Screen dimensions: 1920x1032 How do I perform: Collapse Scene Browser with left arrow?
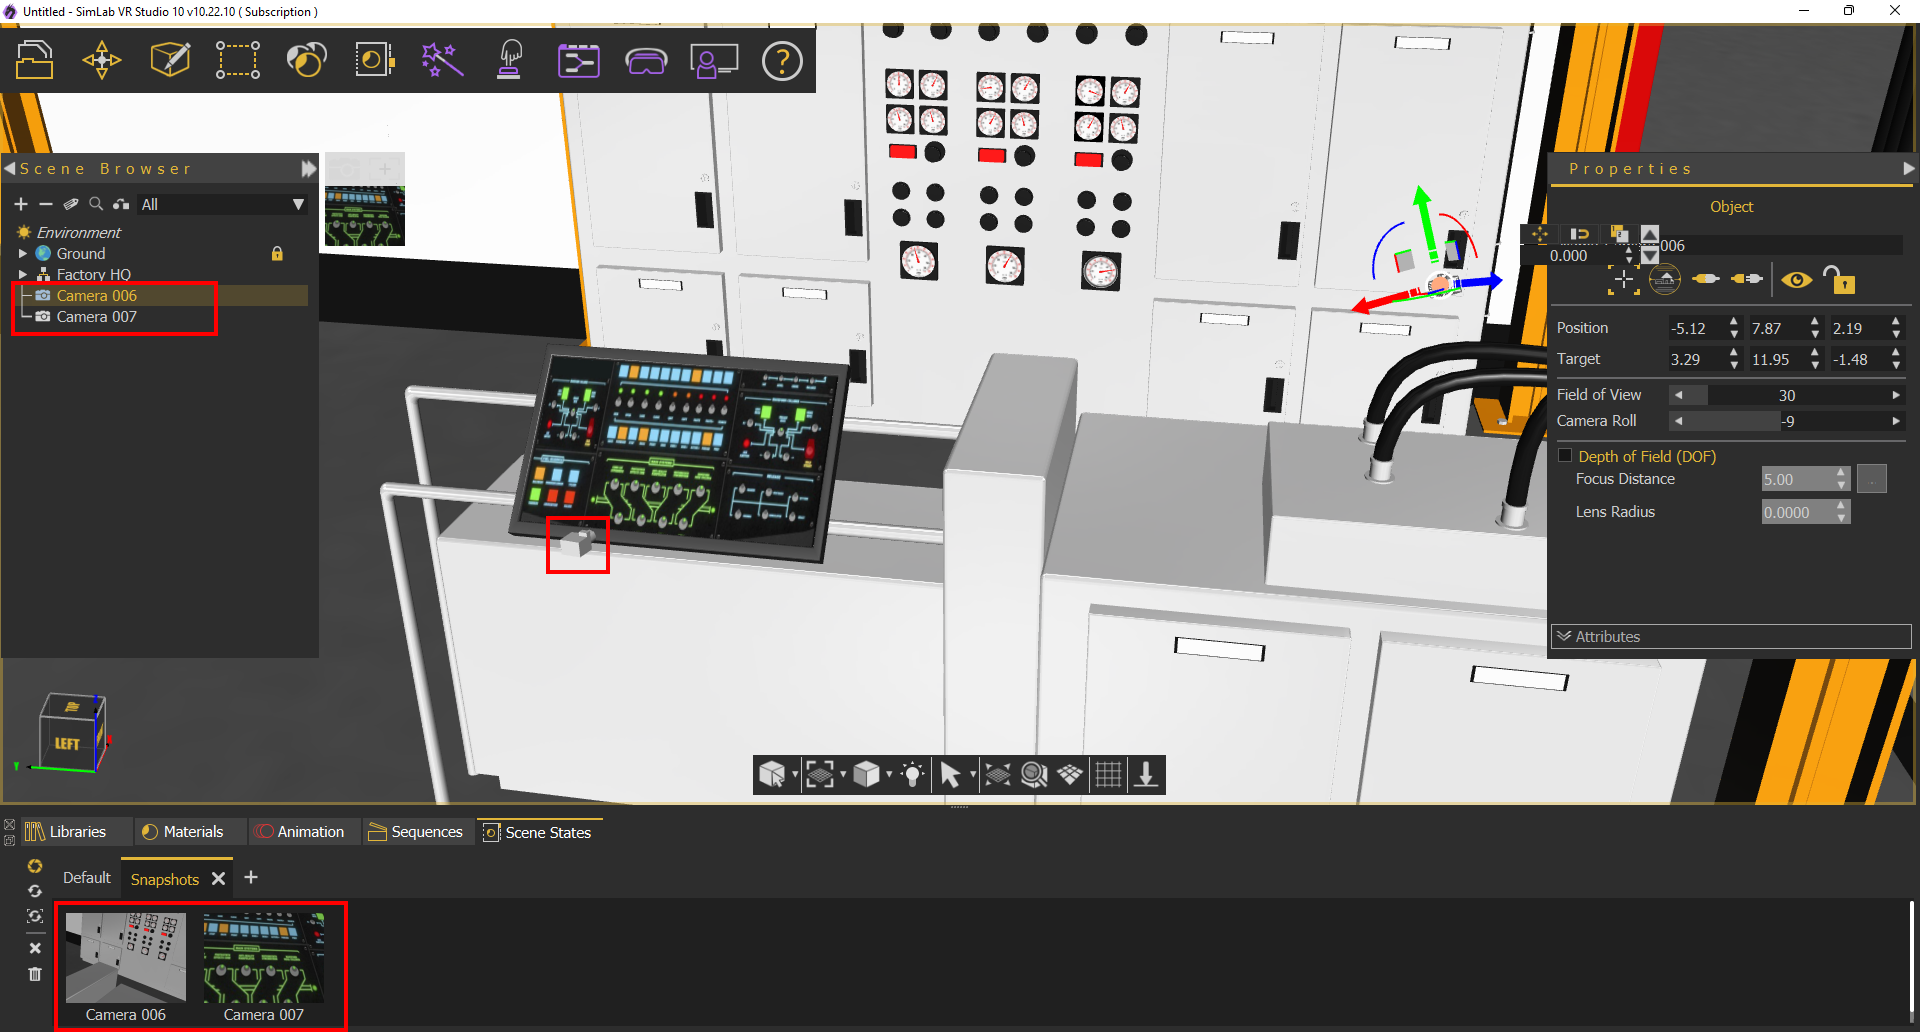tap(9, 169)
